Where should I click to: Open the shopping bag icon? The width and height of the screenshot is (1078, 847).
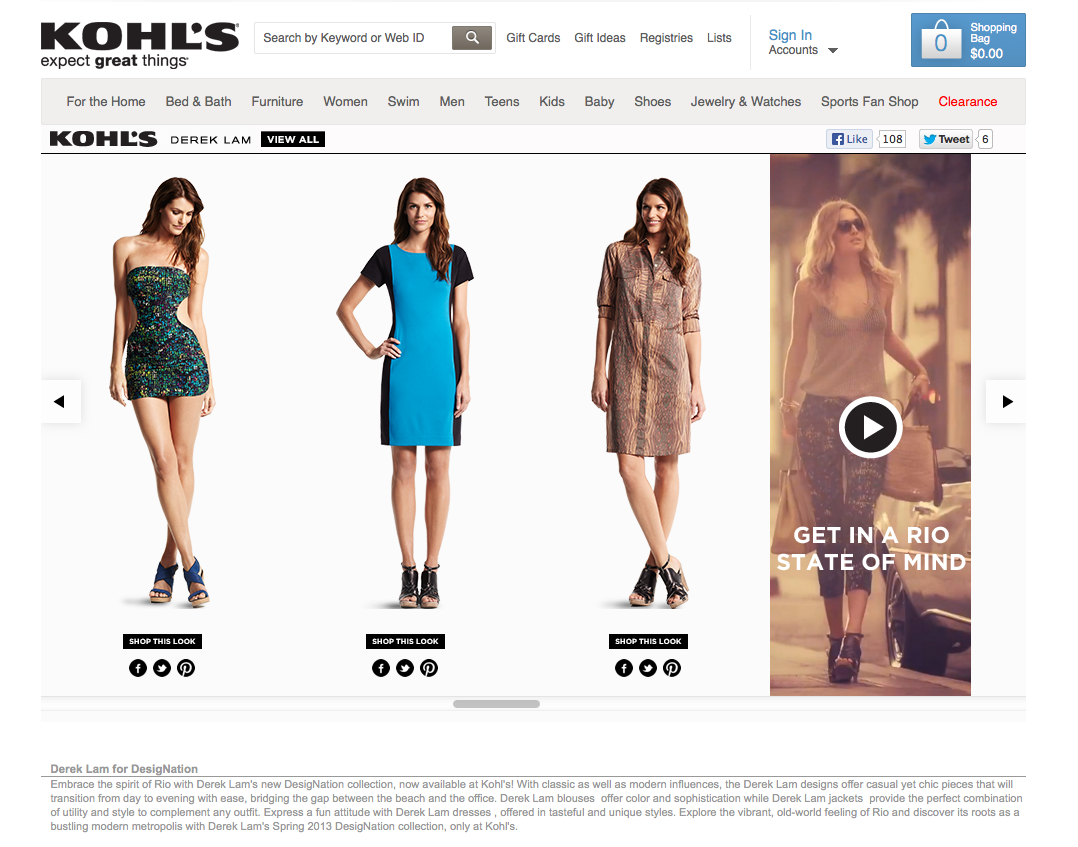(940, 41)
